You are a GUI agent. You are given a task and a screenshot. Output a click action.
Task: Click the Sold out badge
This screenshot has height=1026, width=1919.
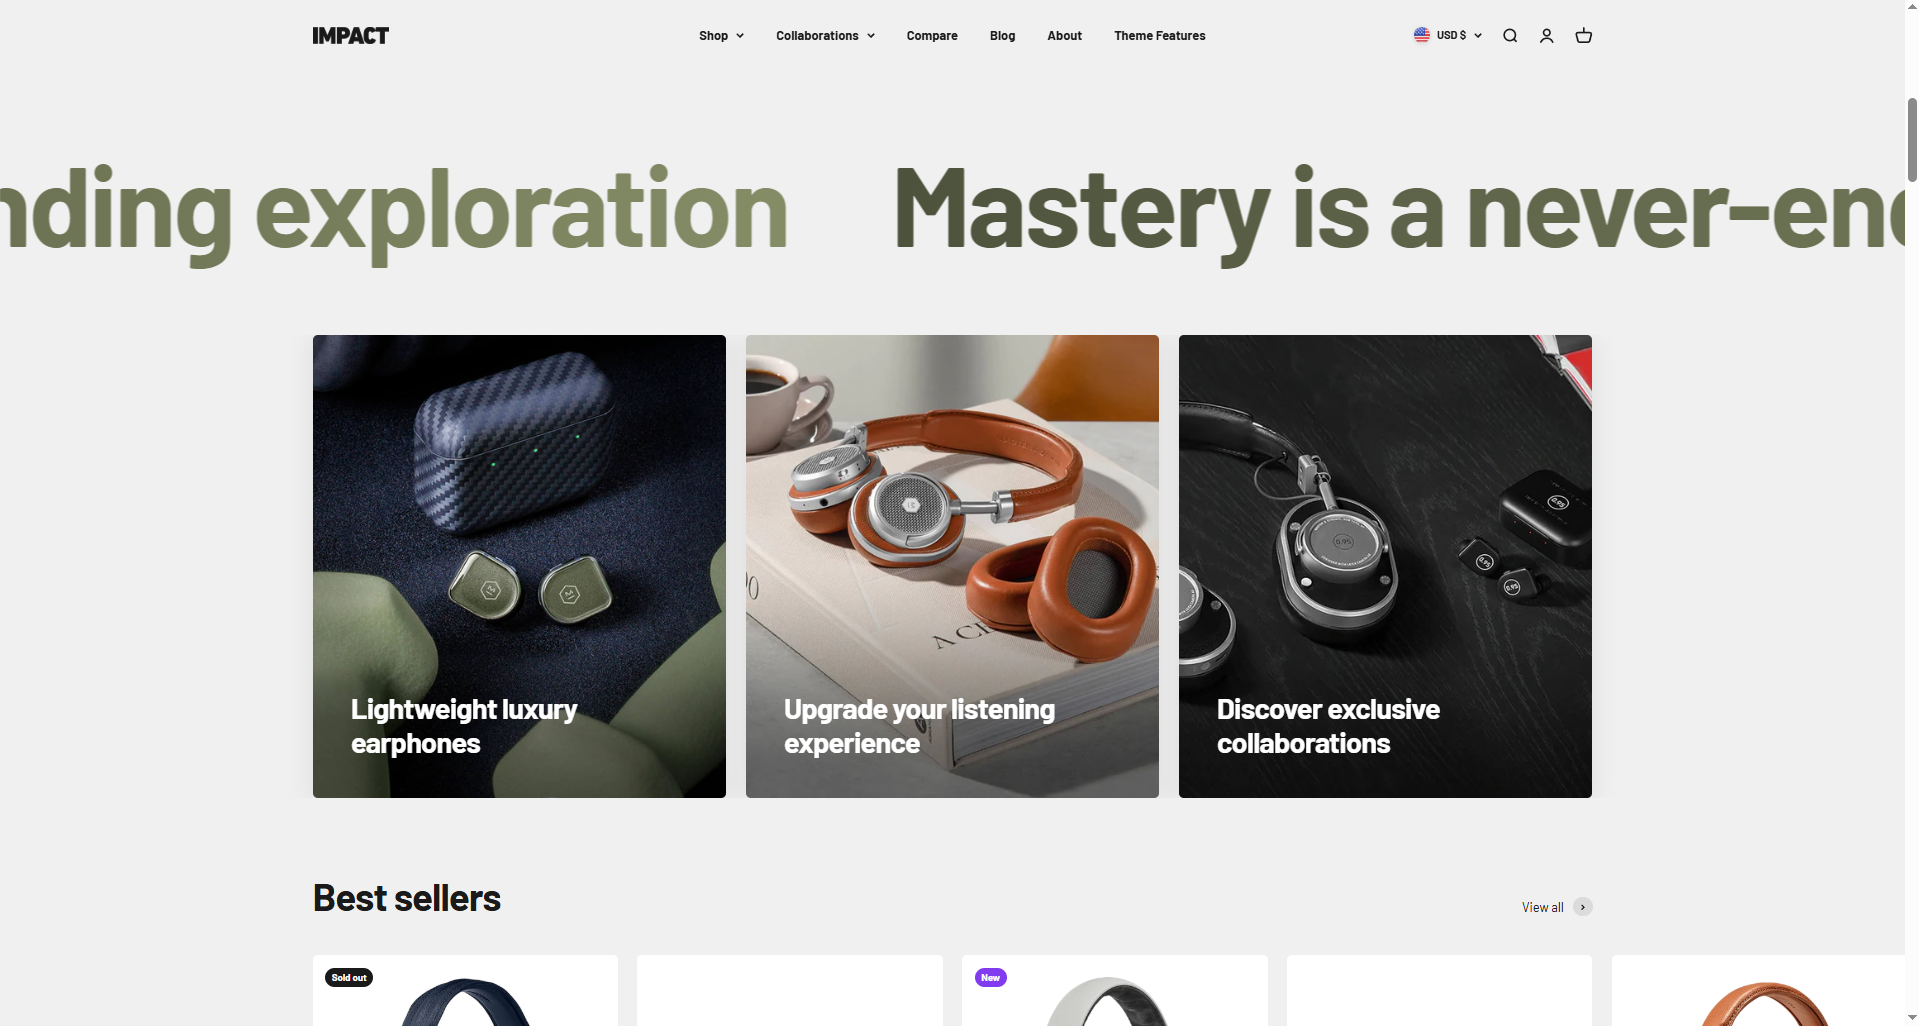coord(349,977)
